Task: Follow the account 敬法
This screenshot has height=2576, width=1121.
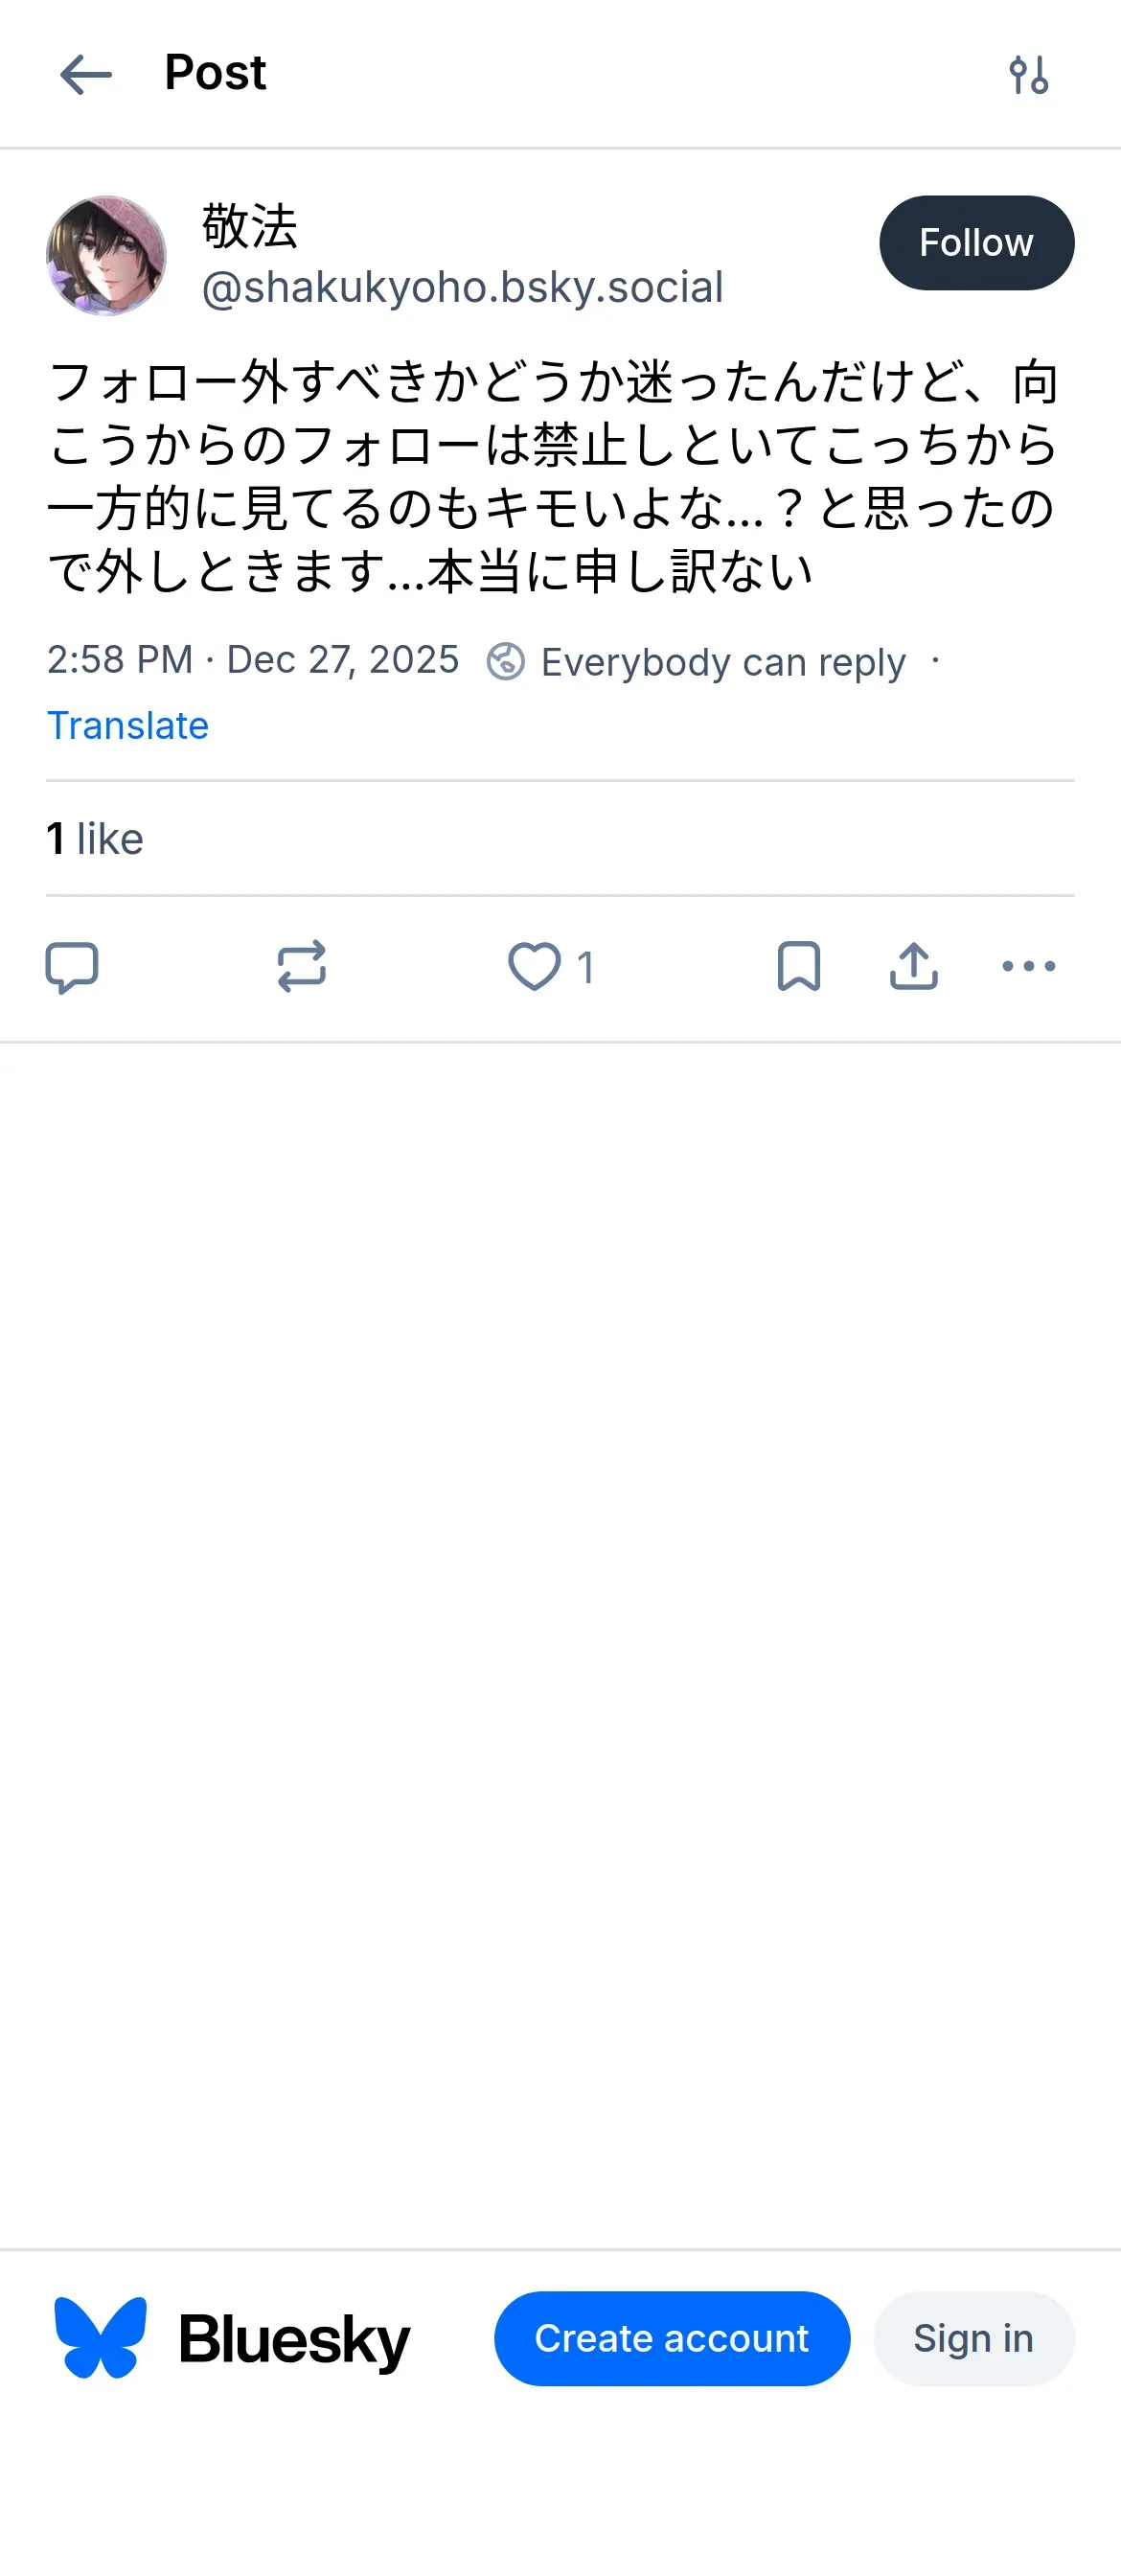Action: (975, 243)
